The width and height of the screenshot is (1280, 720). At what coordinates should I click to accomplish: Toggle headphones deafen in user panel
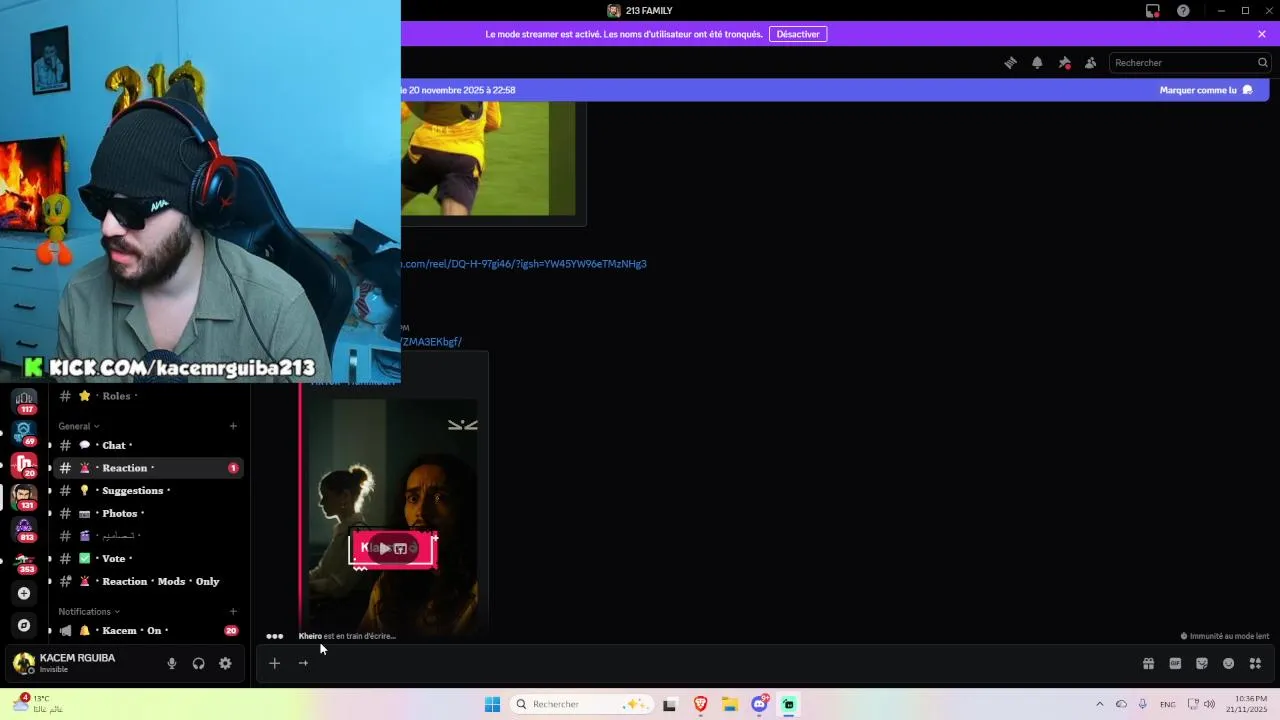pyautogui.click(x=198, y=663)
